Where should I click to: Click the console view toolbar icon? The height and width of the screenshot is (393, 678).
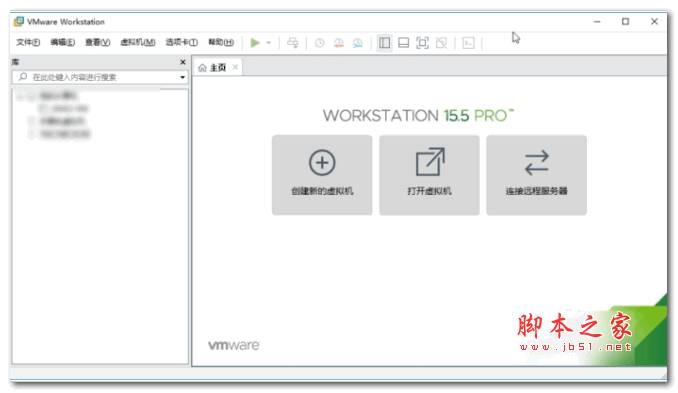click(x=468, y=43)
